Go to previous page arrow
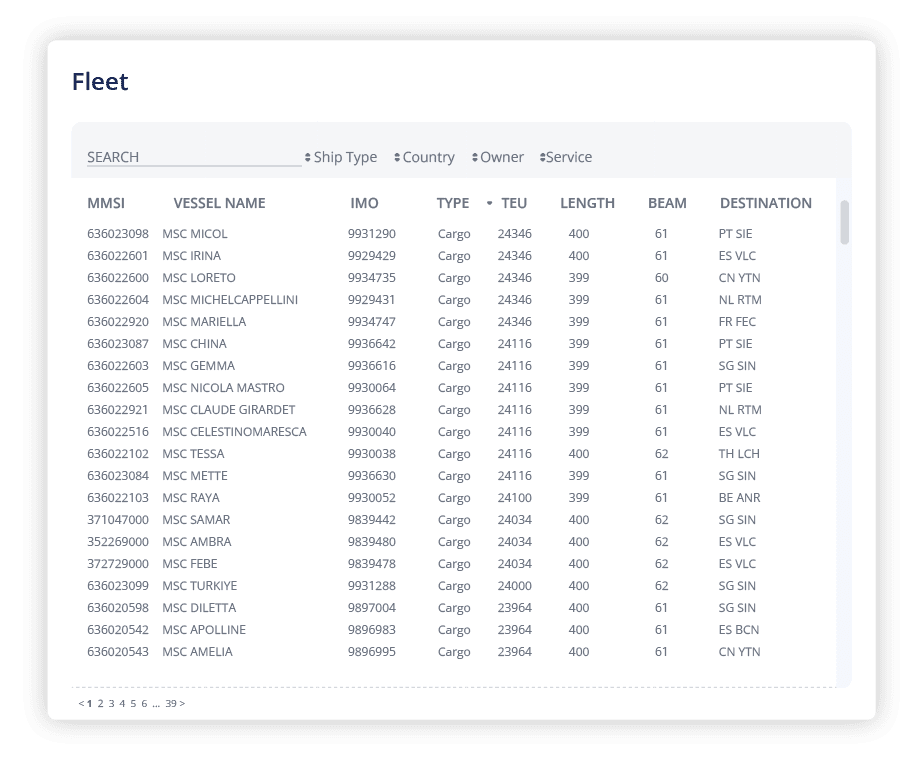 click(81, 703)
